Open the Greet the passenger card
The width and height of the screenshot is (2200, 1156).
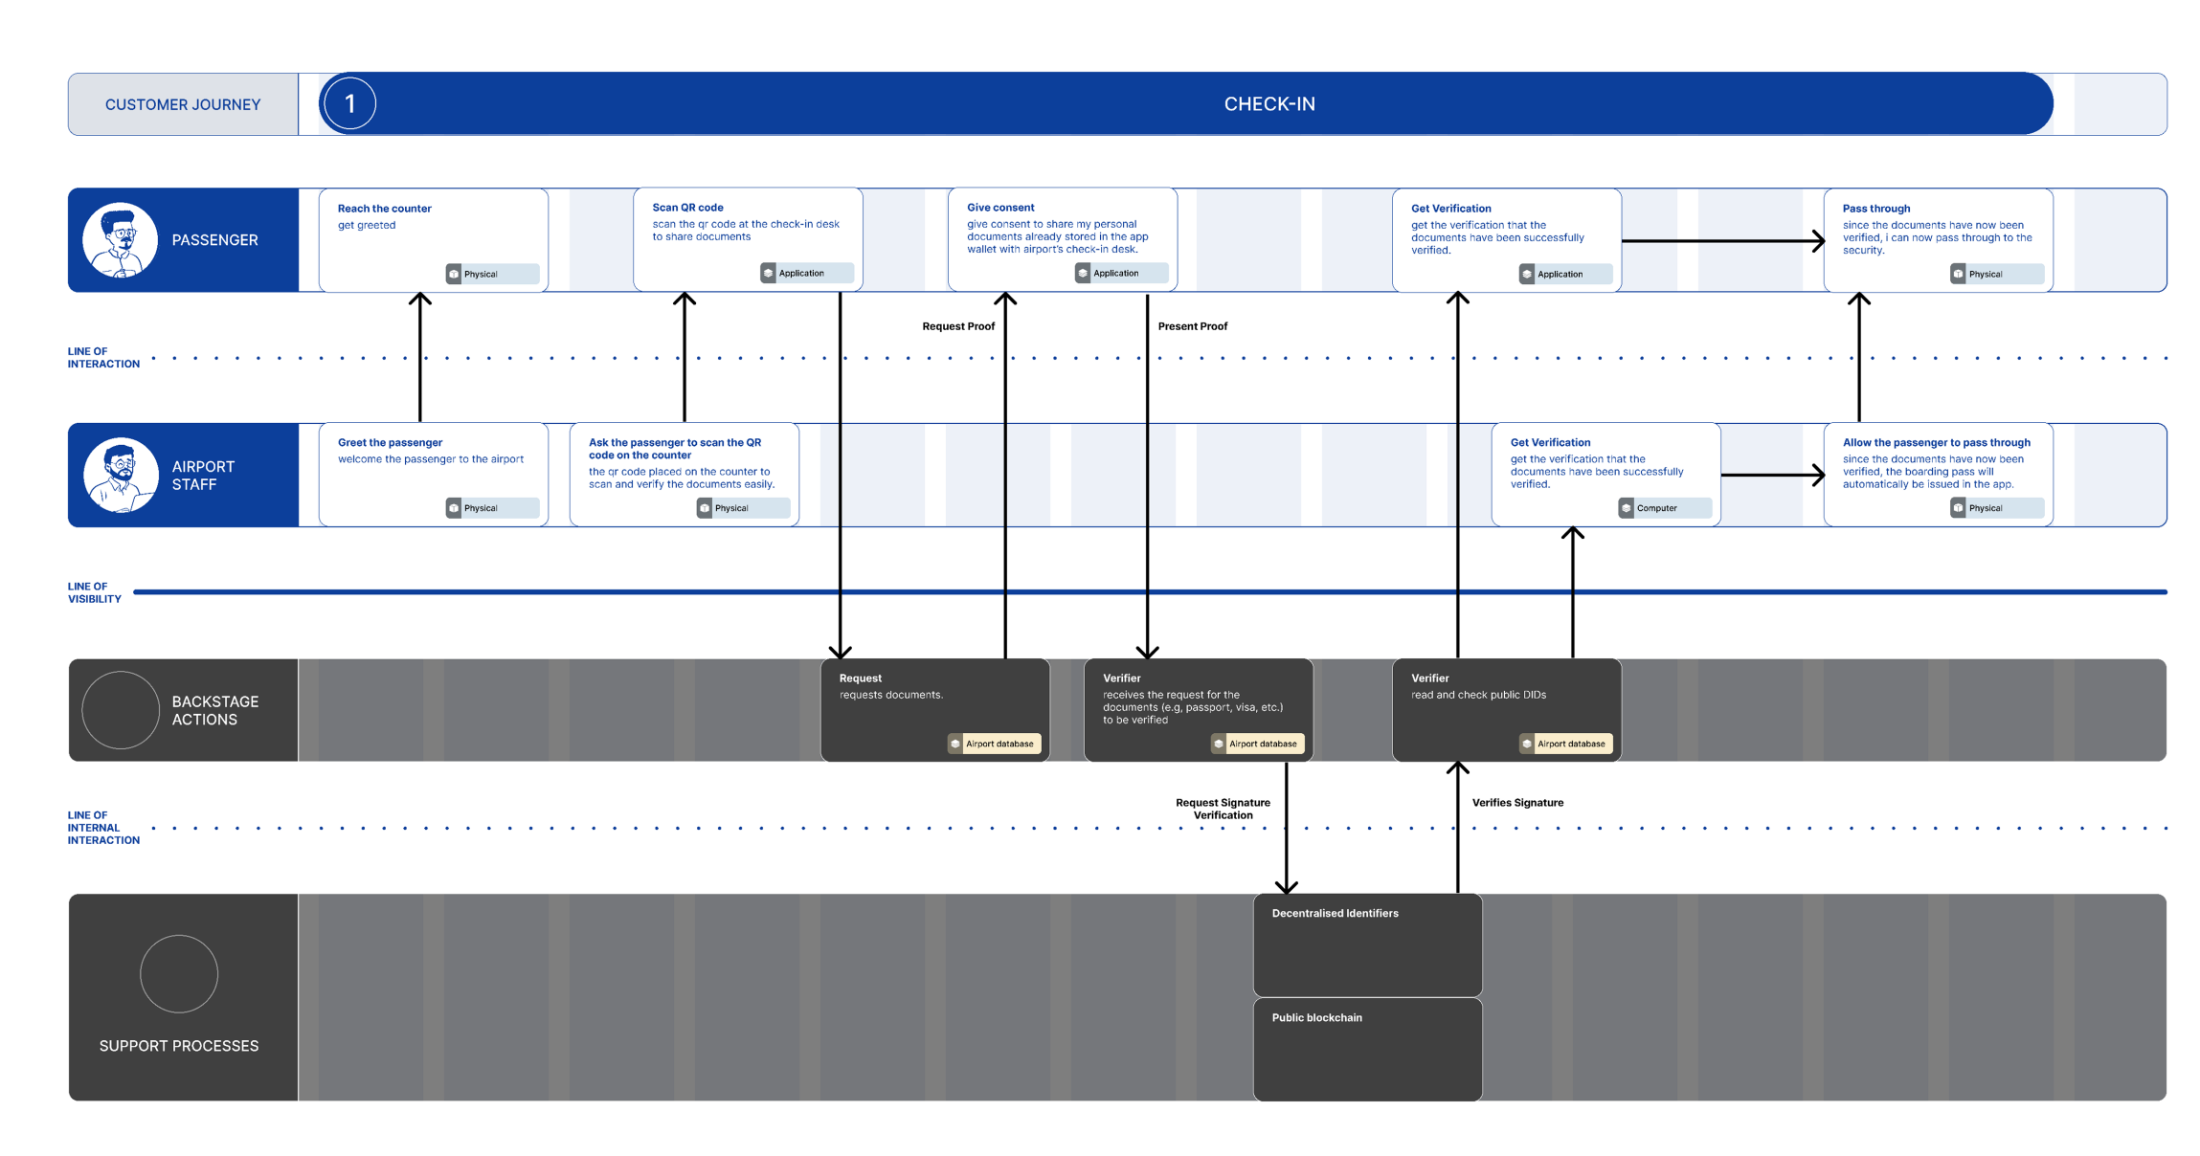(433, 475)
